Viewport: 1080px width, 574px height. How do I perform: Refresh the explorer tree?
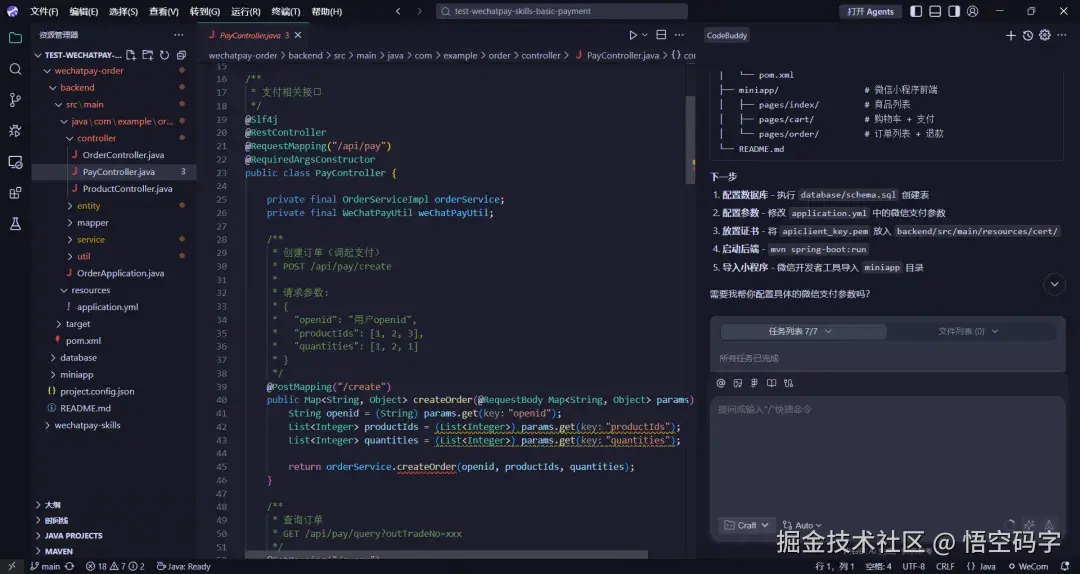pyautogui.click(x=165, y=55)
